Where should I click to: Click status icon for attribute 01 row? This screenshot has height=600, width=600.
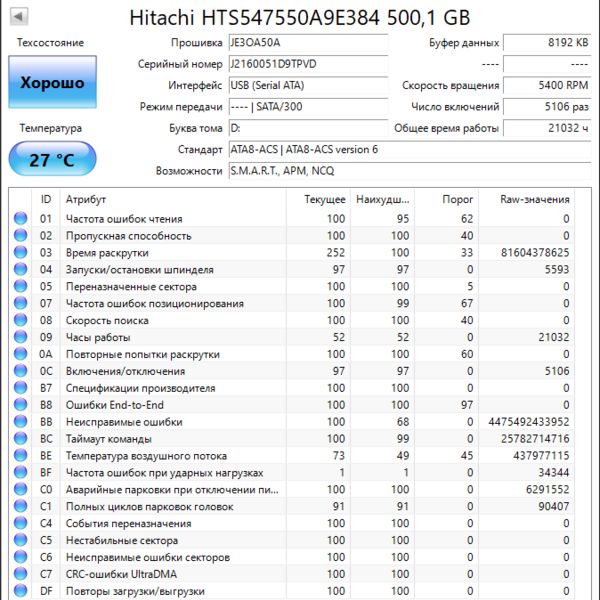[x=21, y=218]
